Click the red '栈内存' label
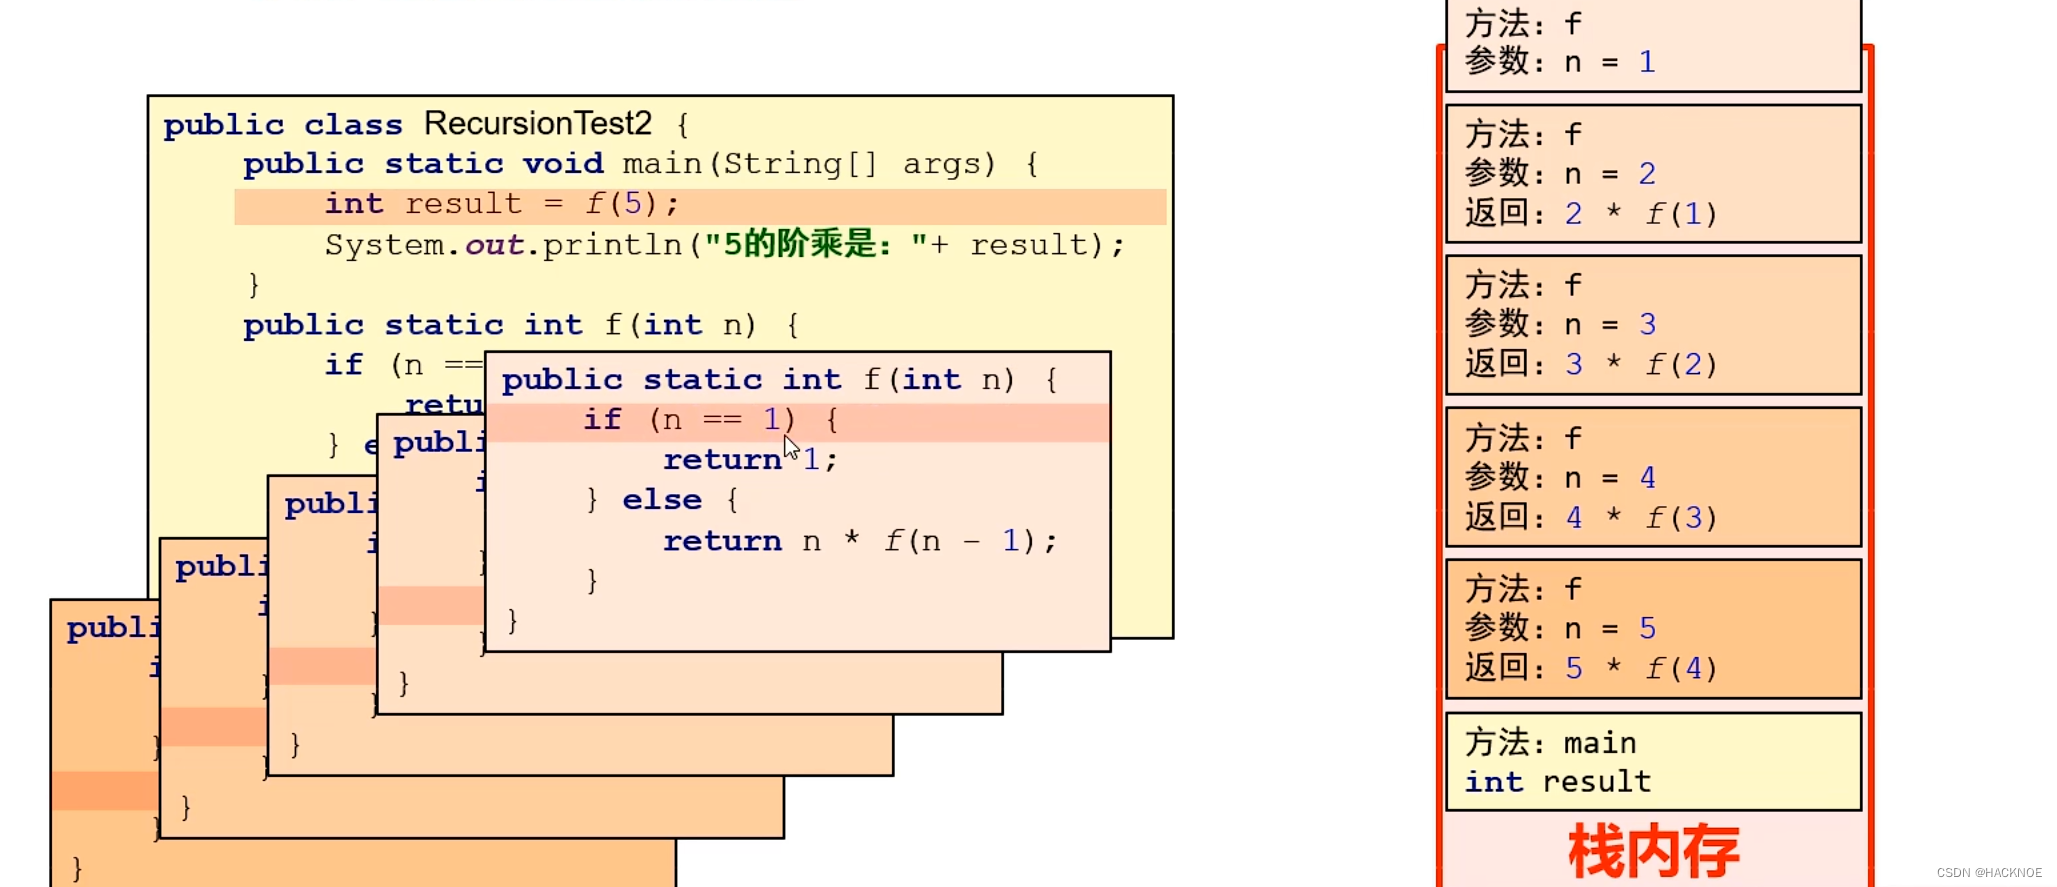Viewport: 2057px width, 887px height. [1654, 852]
